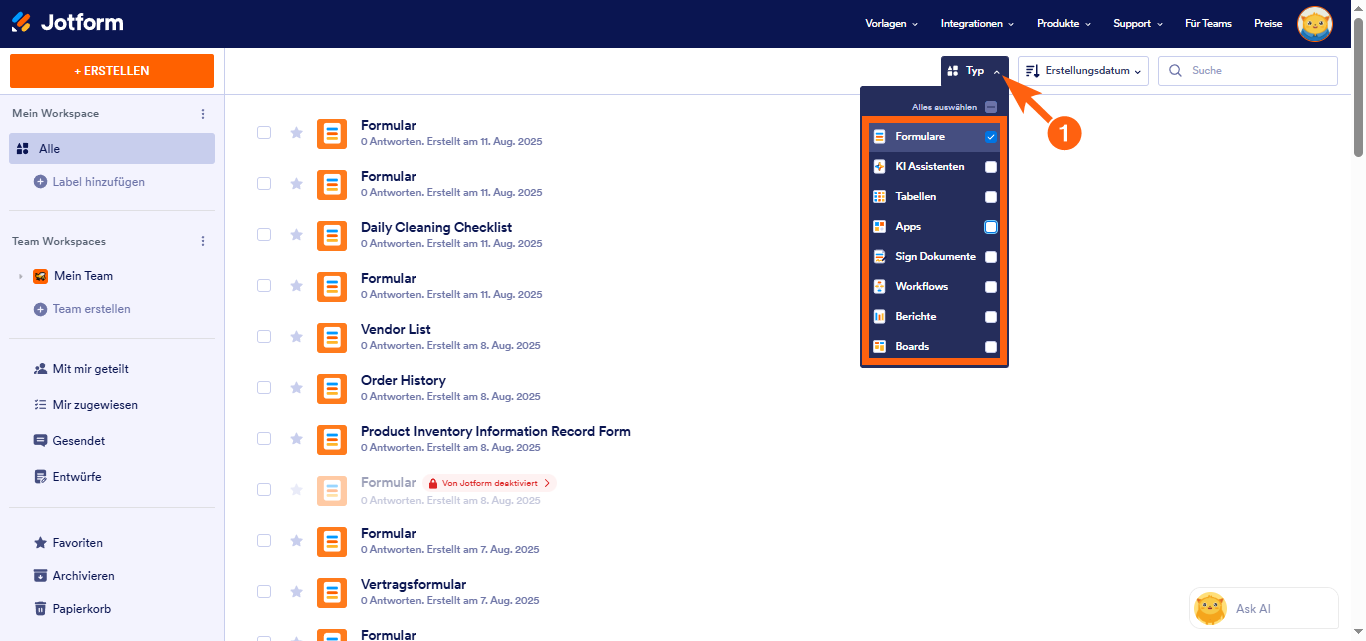The height and width of the screenshot is (641, 1366).
Task: Check the Tabellen filter checkbox
Action: click(991, 197)
